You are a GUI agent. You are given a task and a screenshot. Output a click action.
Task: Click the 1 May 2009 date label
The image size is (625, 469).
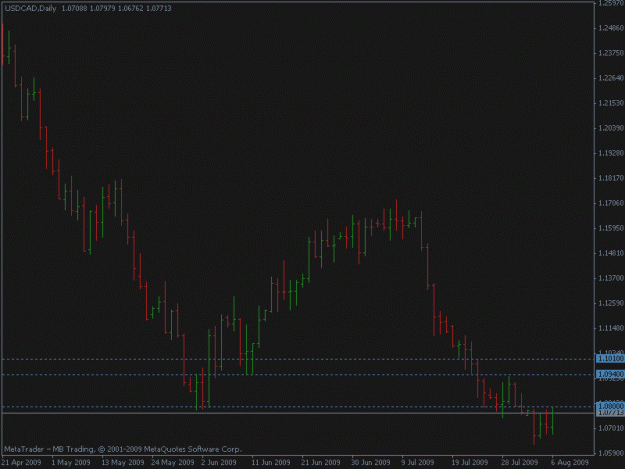[x=71, y=463]
